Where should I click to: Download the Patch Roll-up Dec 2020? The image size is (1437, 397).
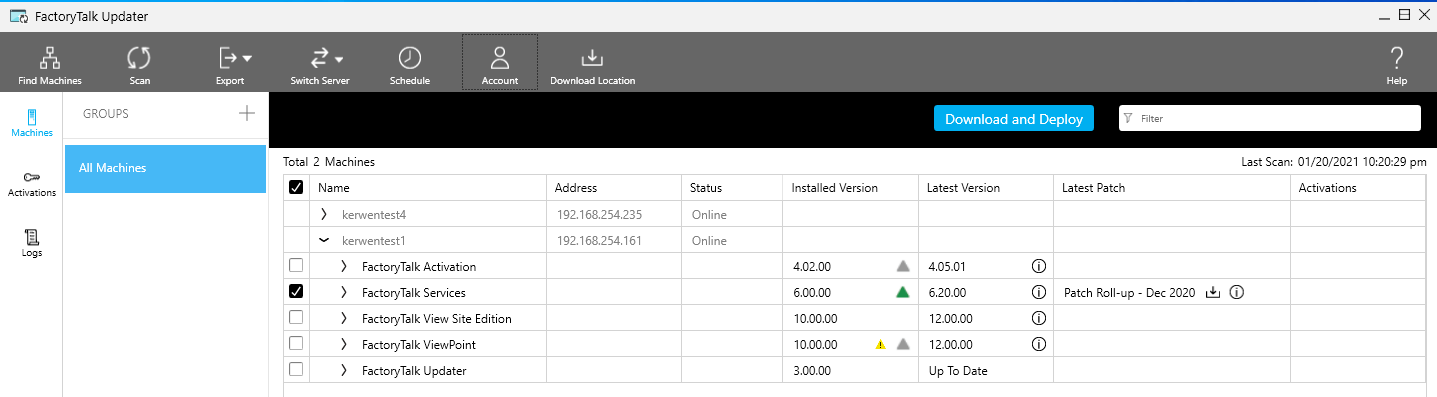pyautogui.click(x=1213, y=292)
